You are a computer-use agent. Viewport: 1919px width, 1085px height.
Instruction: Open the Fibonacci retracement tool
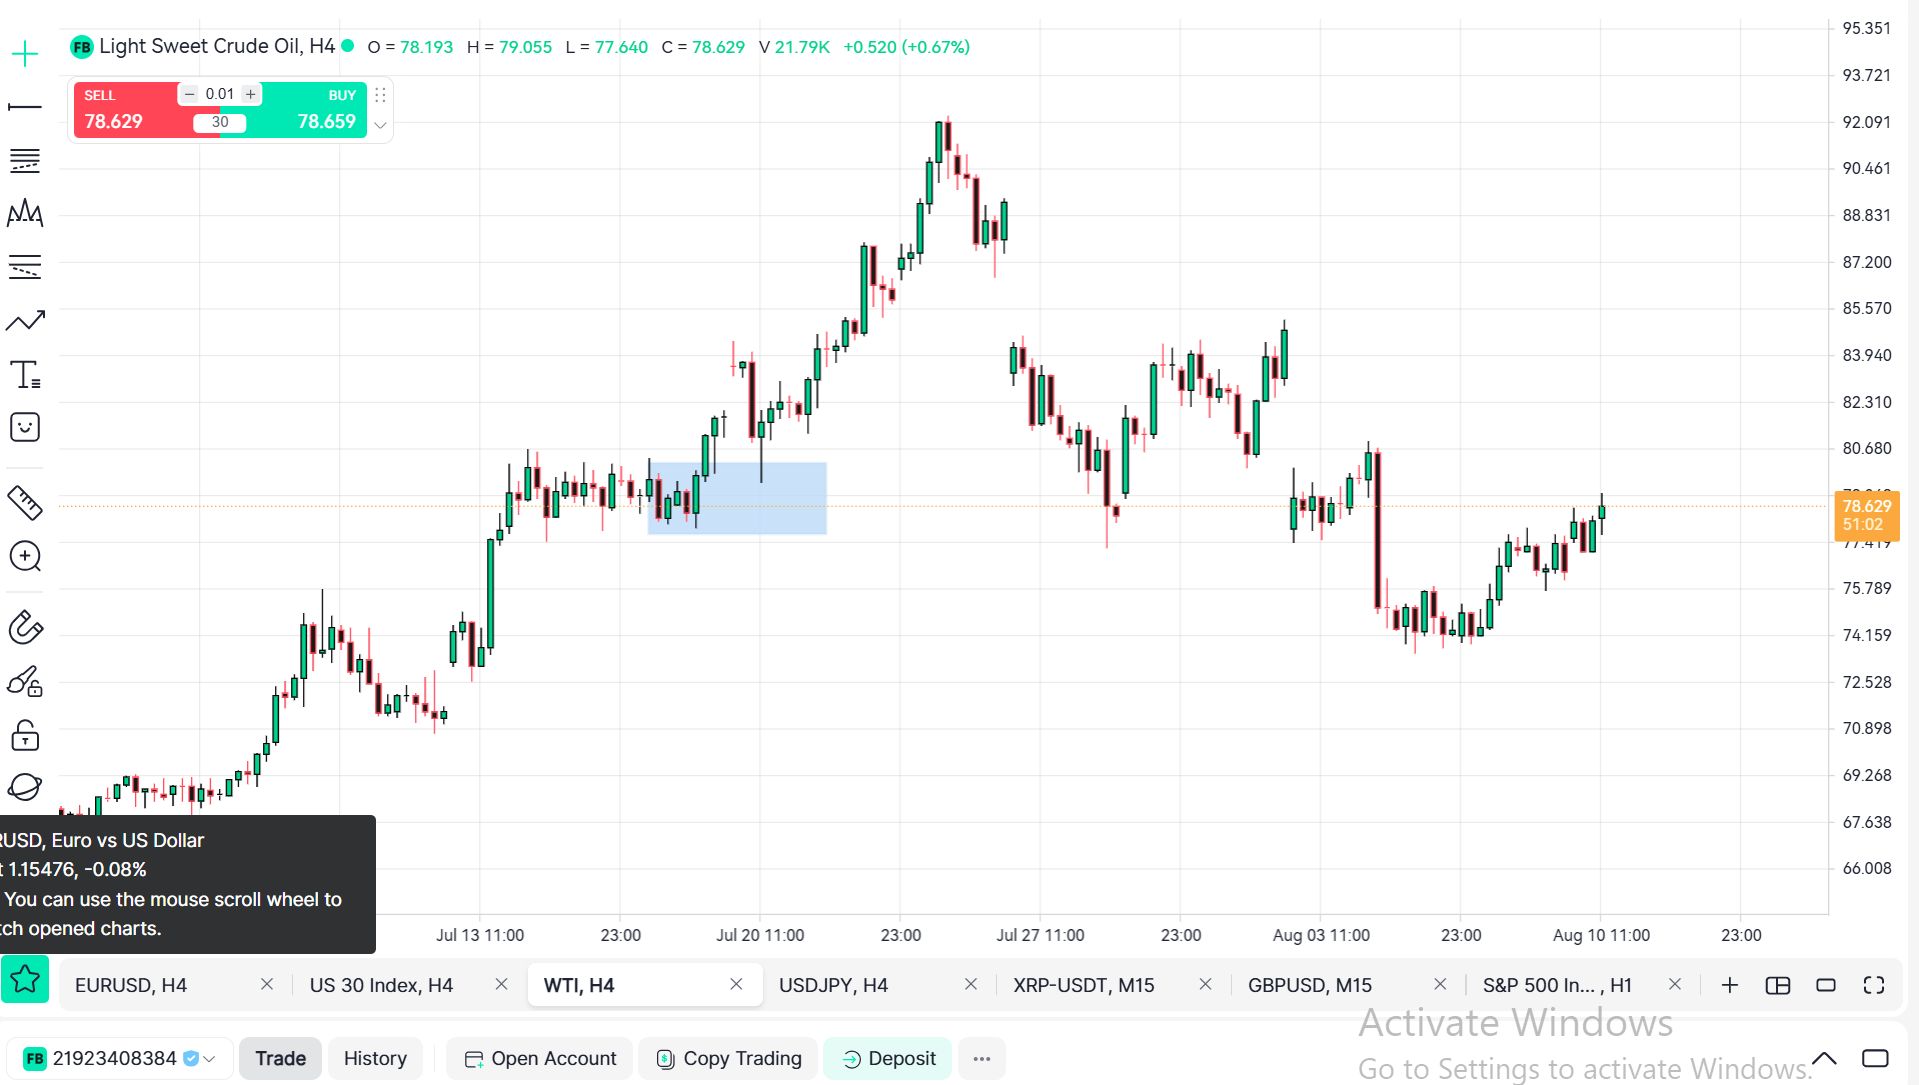25,160
